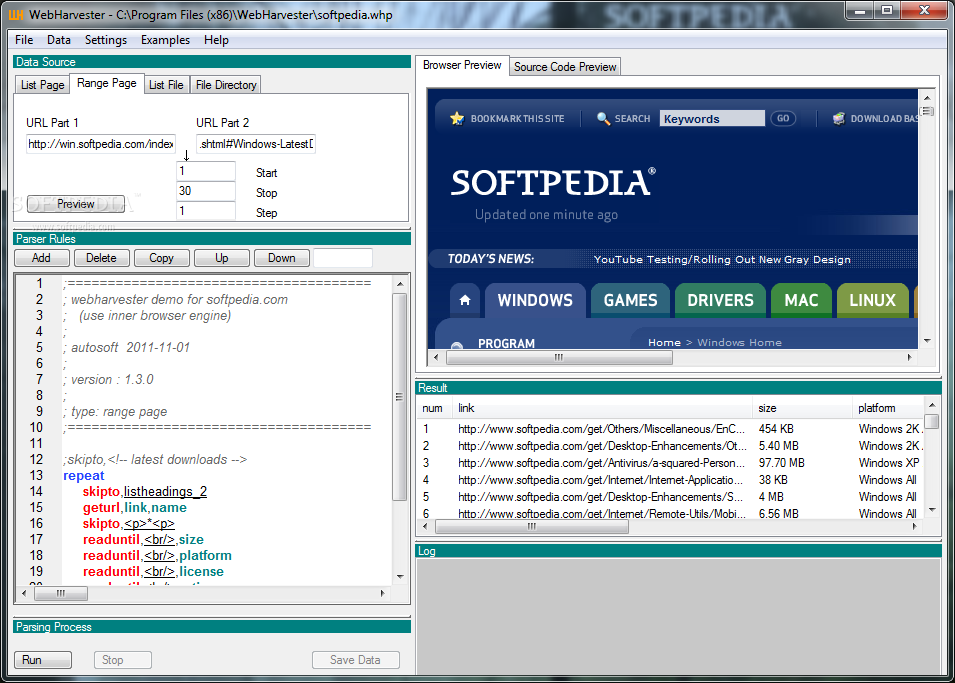955x683 pixels.
Task: Click Result list horizontal scrollbar thumb
Action: [x=532, y=526]
